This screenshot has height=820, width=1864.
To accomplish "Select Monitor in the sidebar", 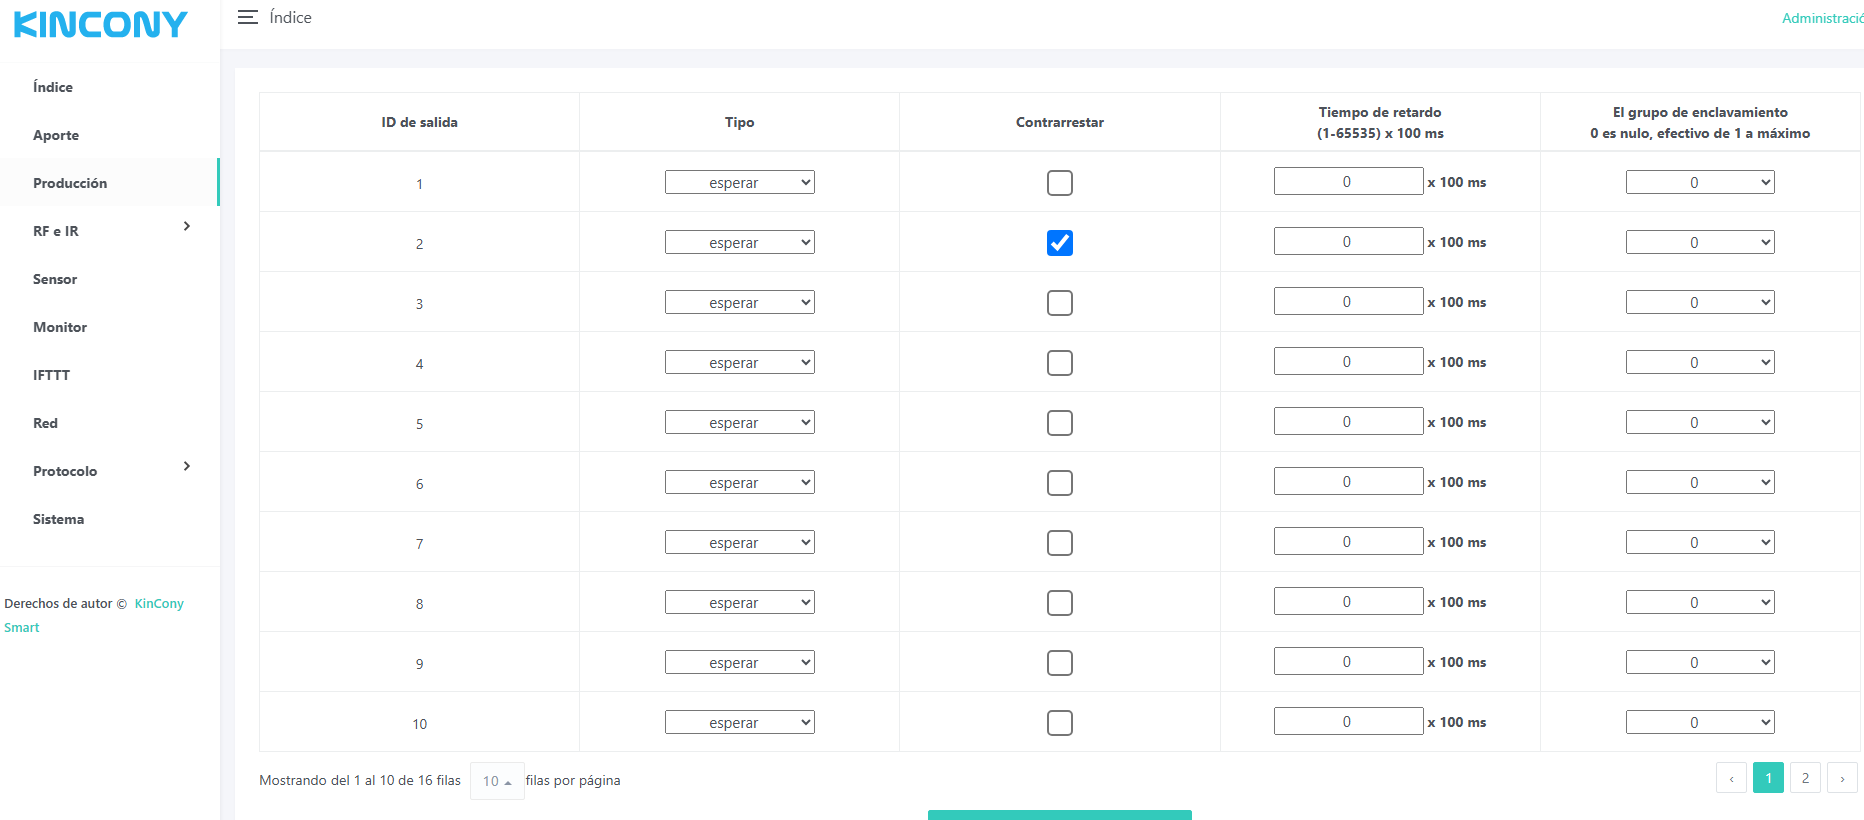I will click(x=60, y=327).
